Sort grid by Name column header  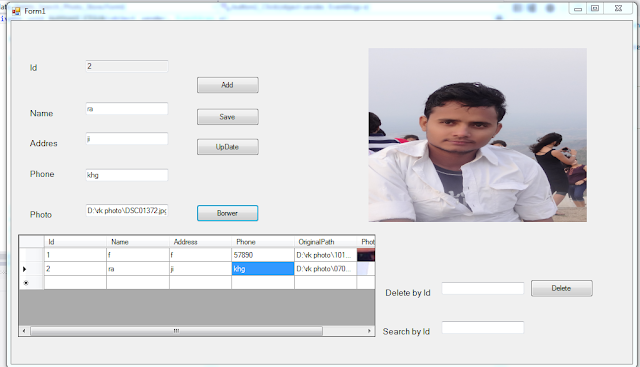pos(138,242)
